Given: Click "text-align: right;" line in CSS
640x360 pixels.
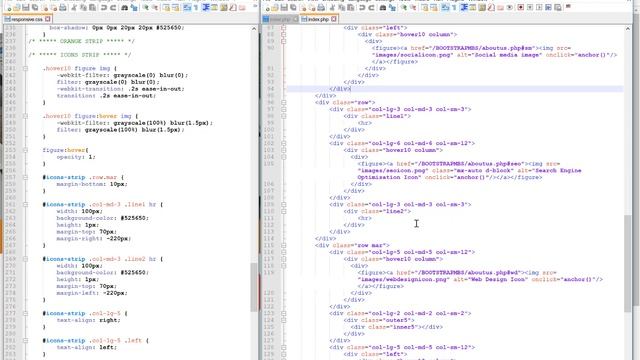Looking at the screenshot, I should coord(89,320).
